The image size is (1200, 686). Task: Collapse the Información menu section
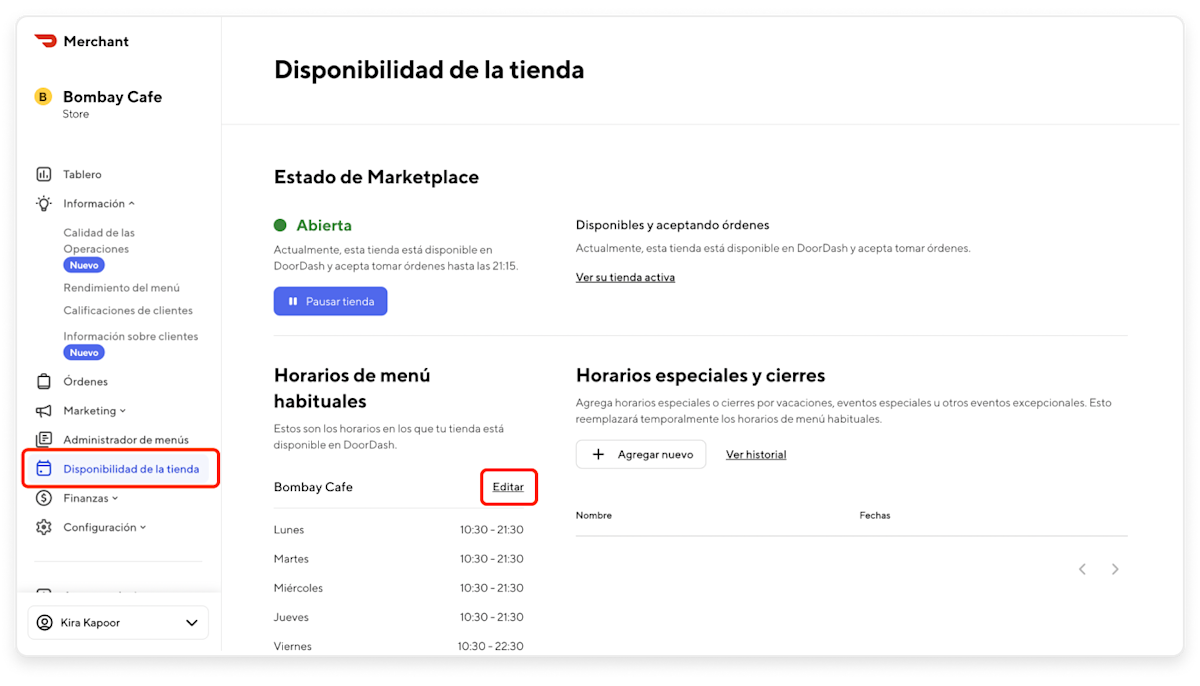pyautogui.click(x=131, y=203)
